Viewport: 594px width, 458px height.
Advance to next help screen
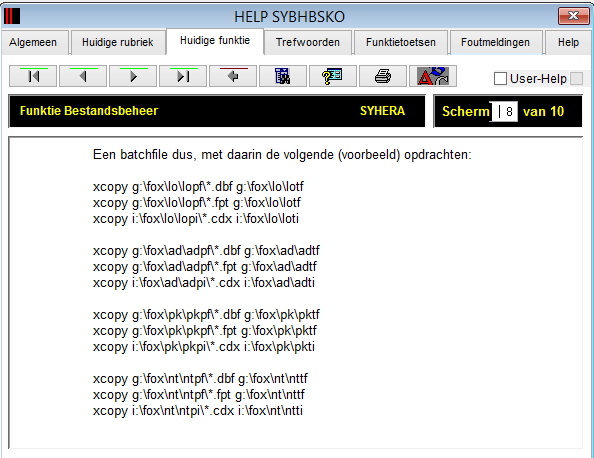pyautogui.click(x=133, y=76)
